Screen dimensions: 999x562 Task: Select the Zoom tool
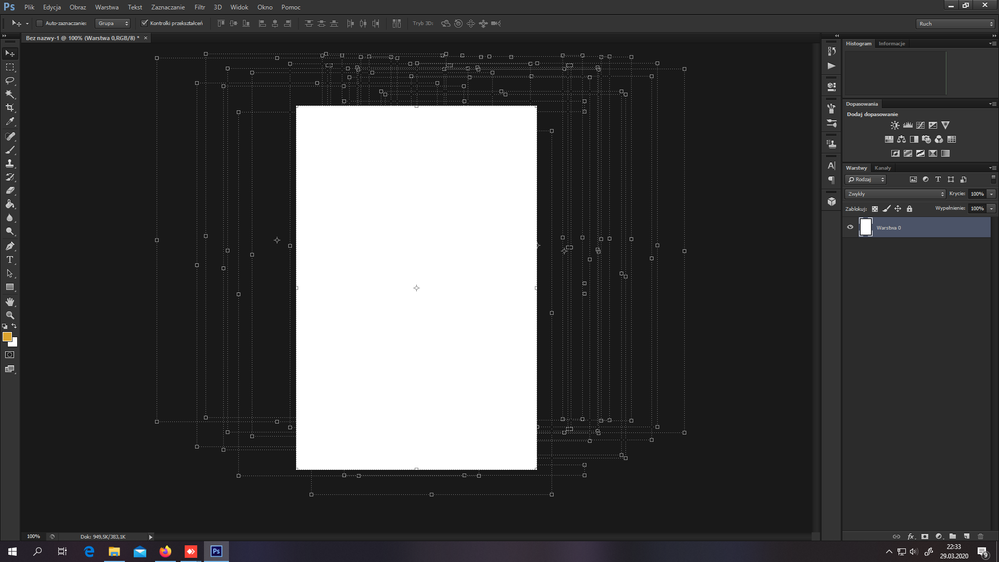pos(10,315)
